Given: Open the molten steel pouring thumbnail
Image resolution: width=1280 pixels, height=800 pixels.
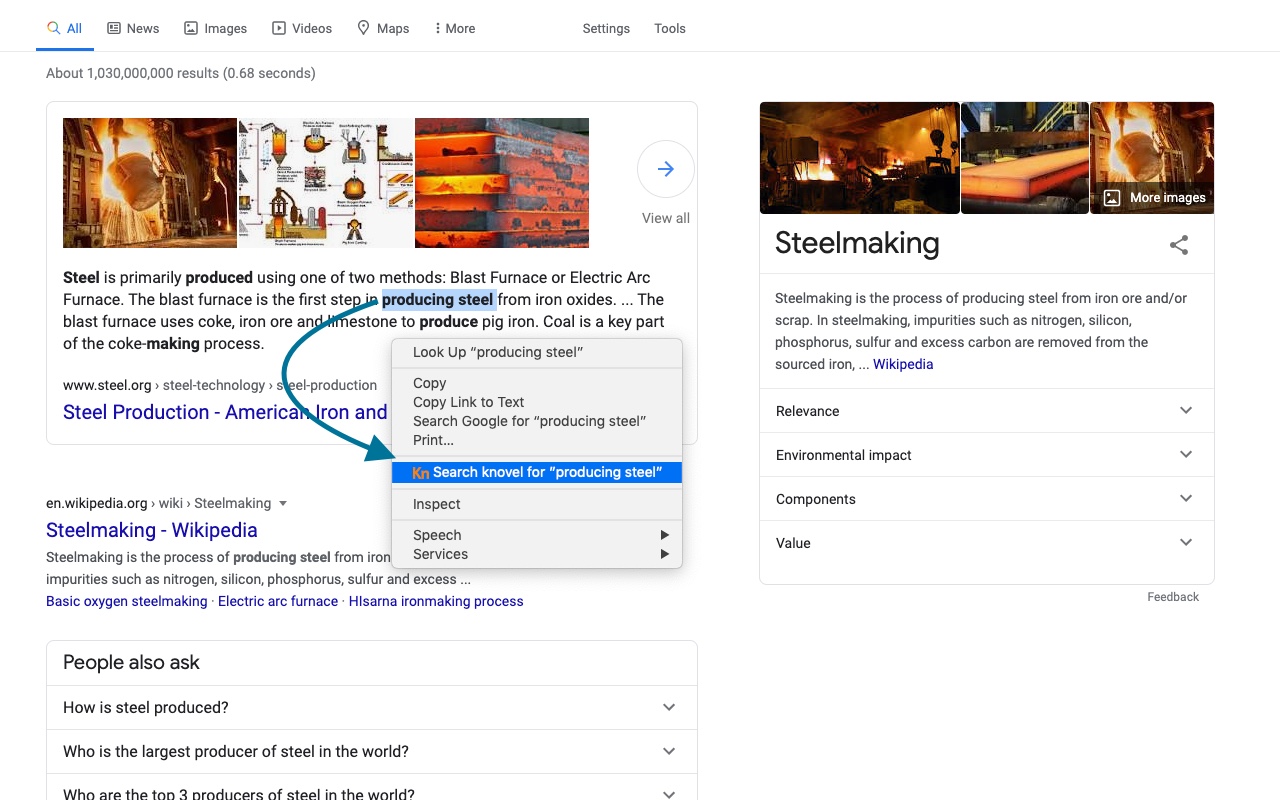Looking at the screenshot, I should 150,183.
